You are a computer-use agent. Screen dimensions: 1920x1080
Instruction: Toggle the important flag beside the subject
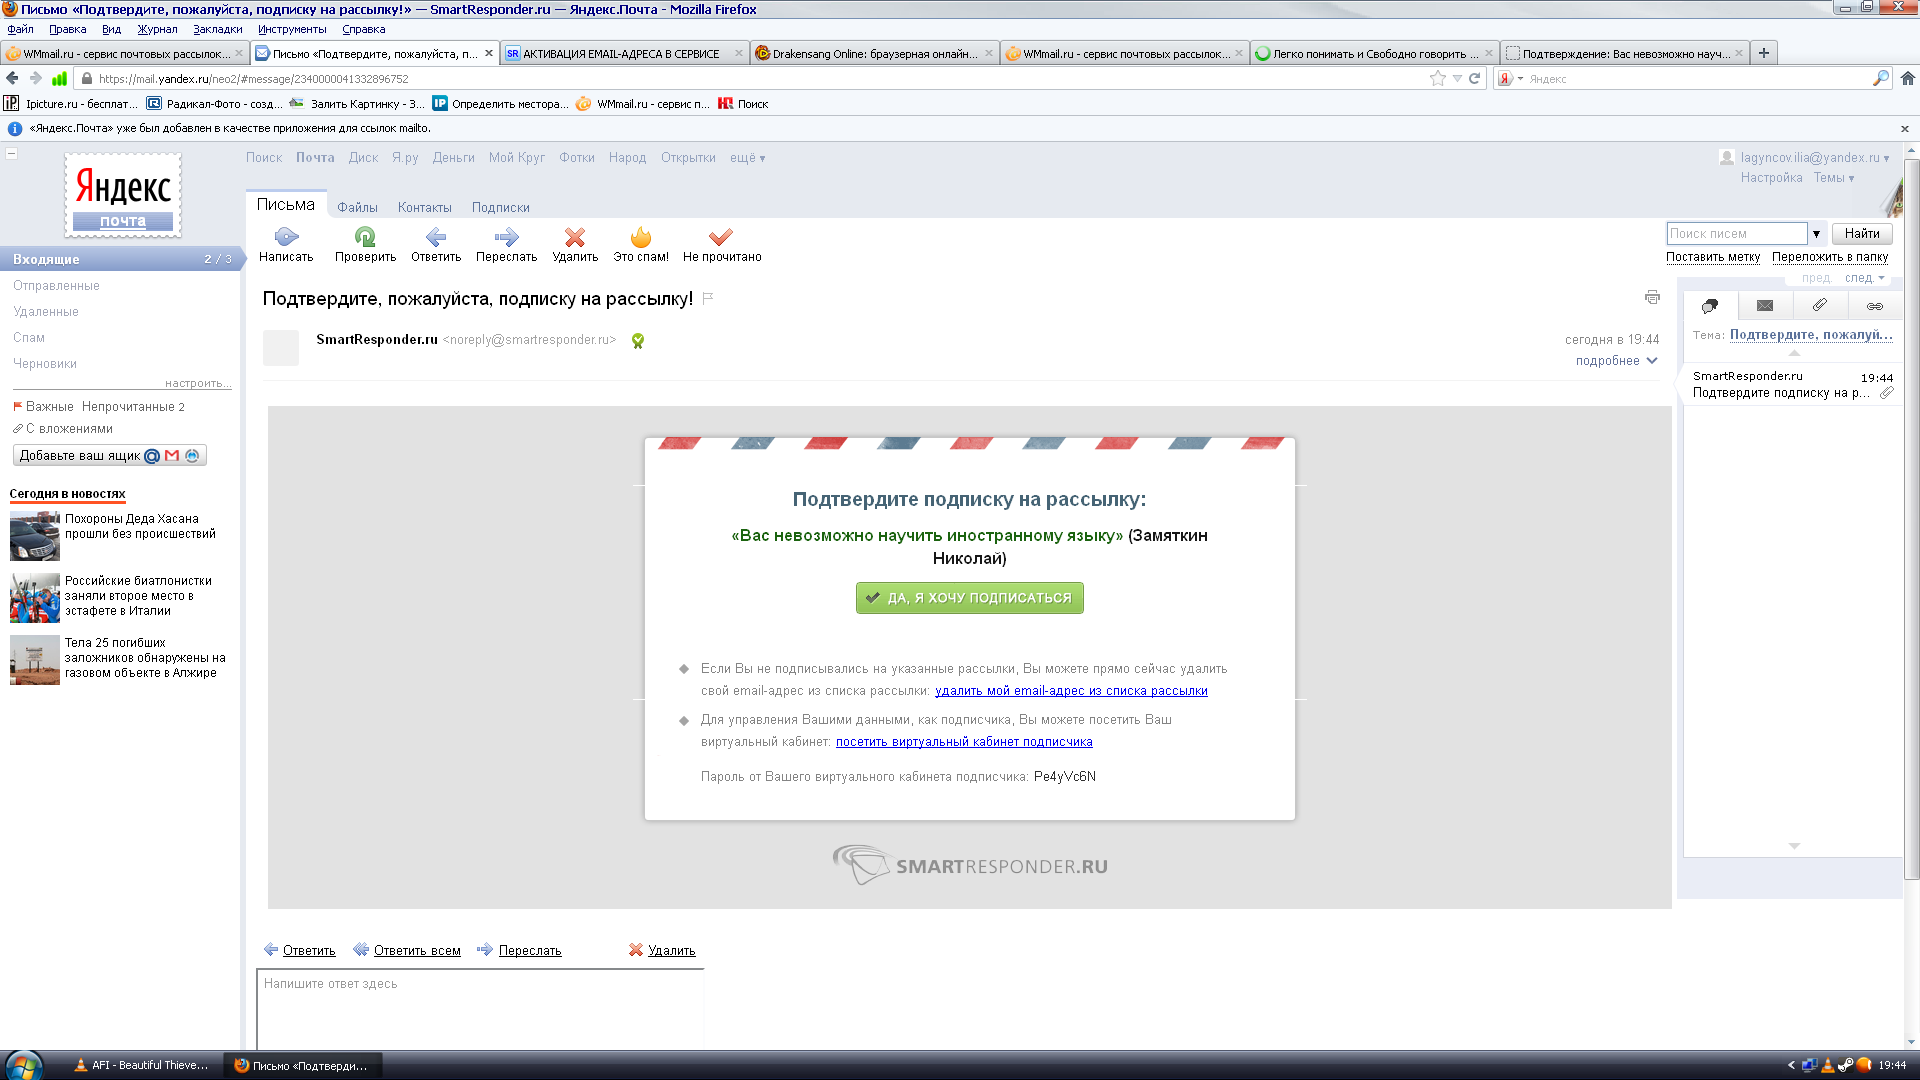pyautogui.click(x=708, y=298)
